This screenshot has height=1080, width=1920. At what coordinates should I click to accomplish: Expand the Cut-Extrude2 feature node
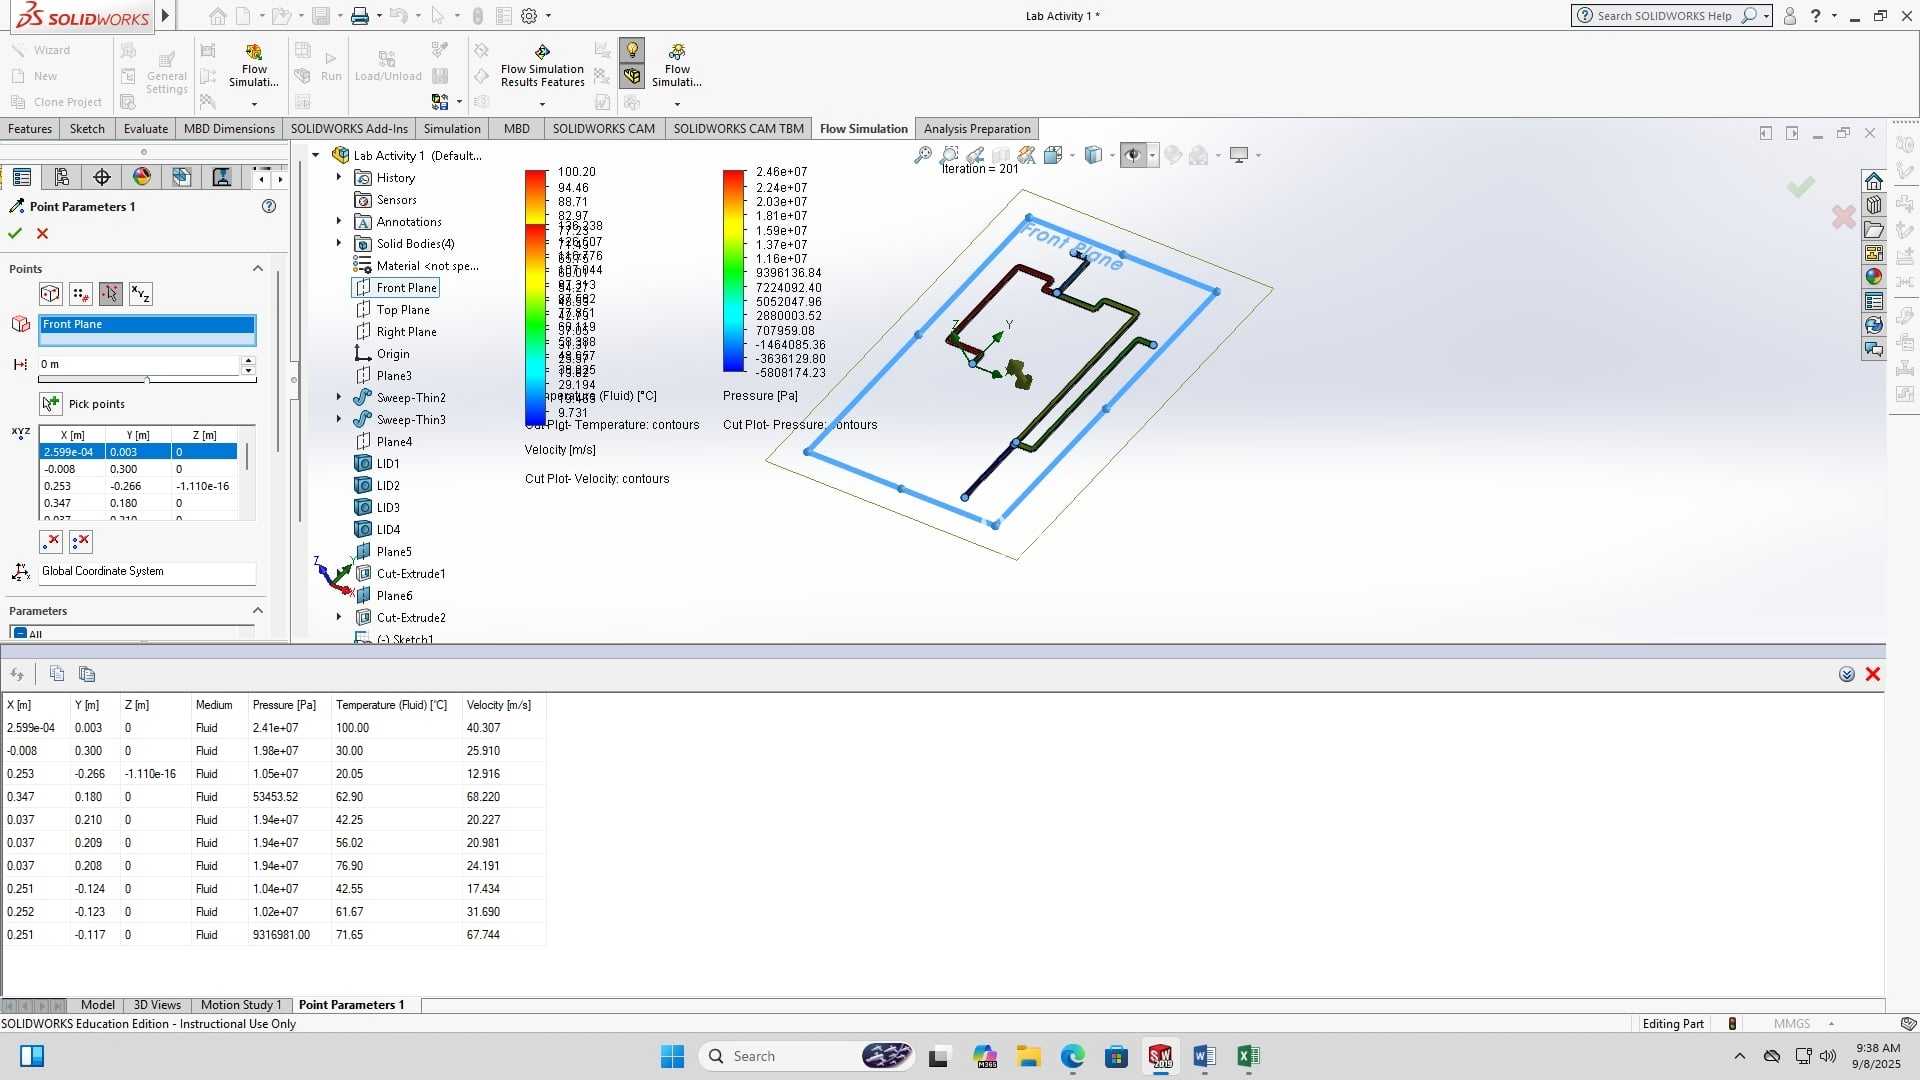pyautogui.click(x=339, y=617)
